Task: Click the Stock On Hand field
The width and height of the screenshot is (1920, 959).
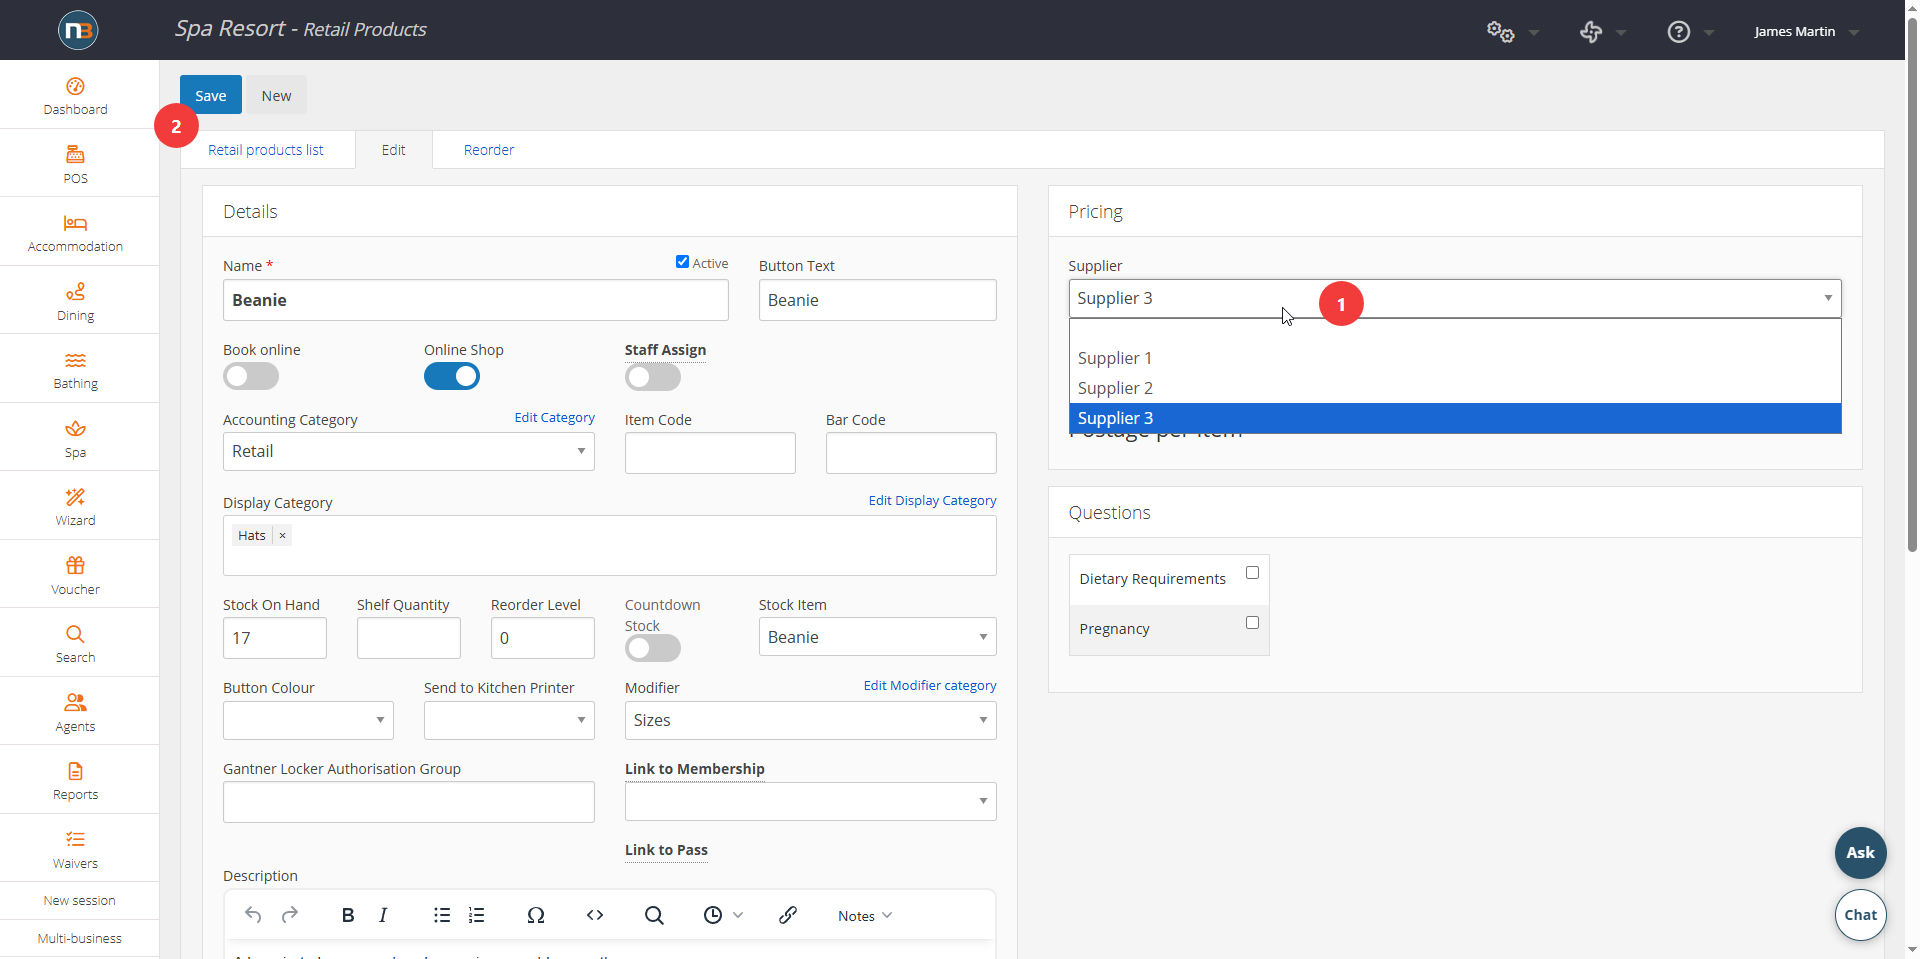Action: (x=275, y=638)
